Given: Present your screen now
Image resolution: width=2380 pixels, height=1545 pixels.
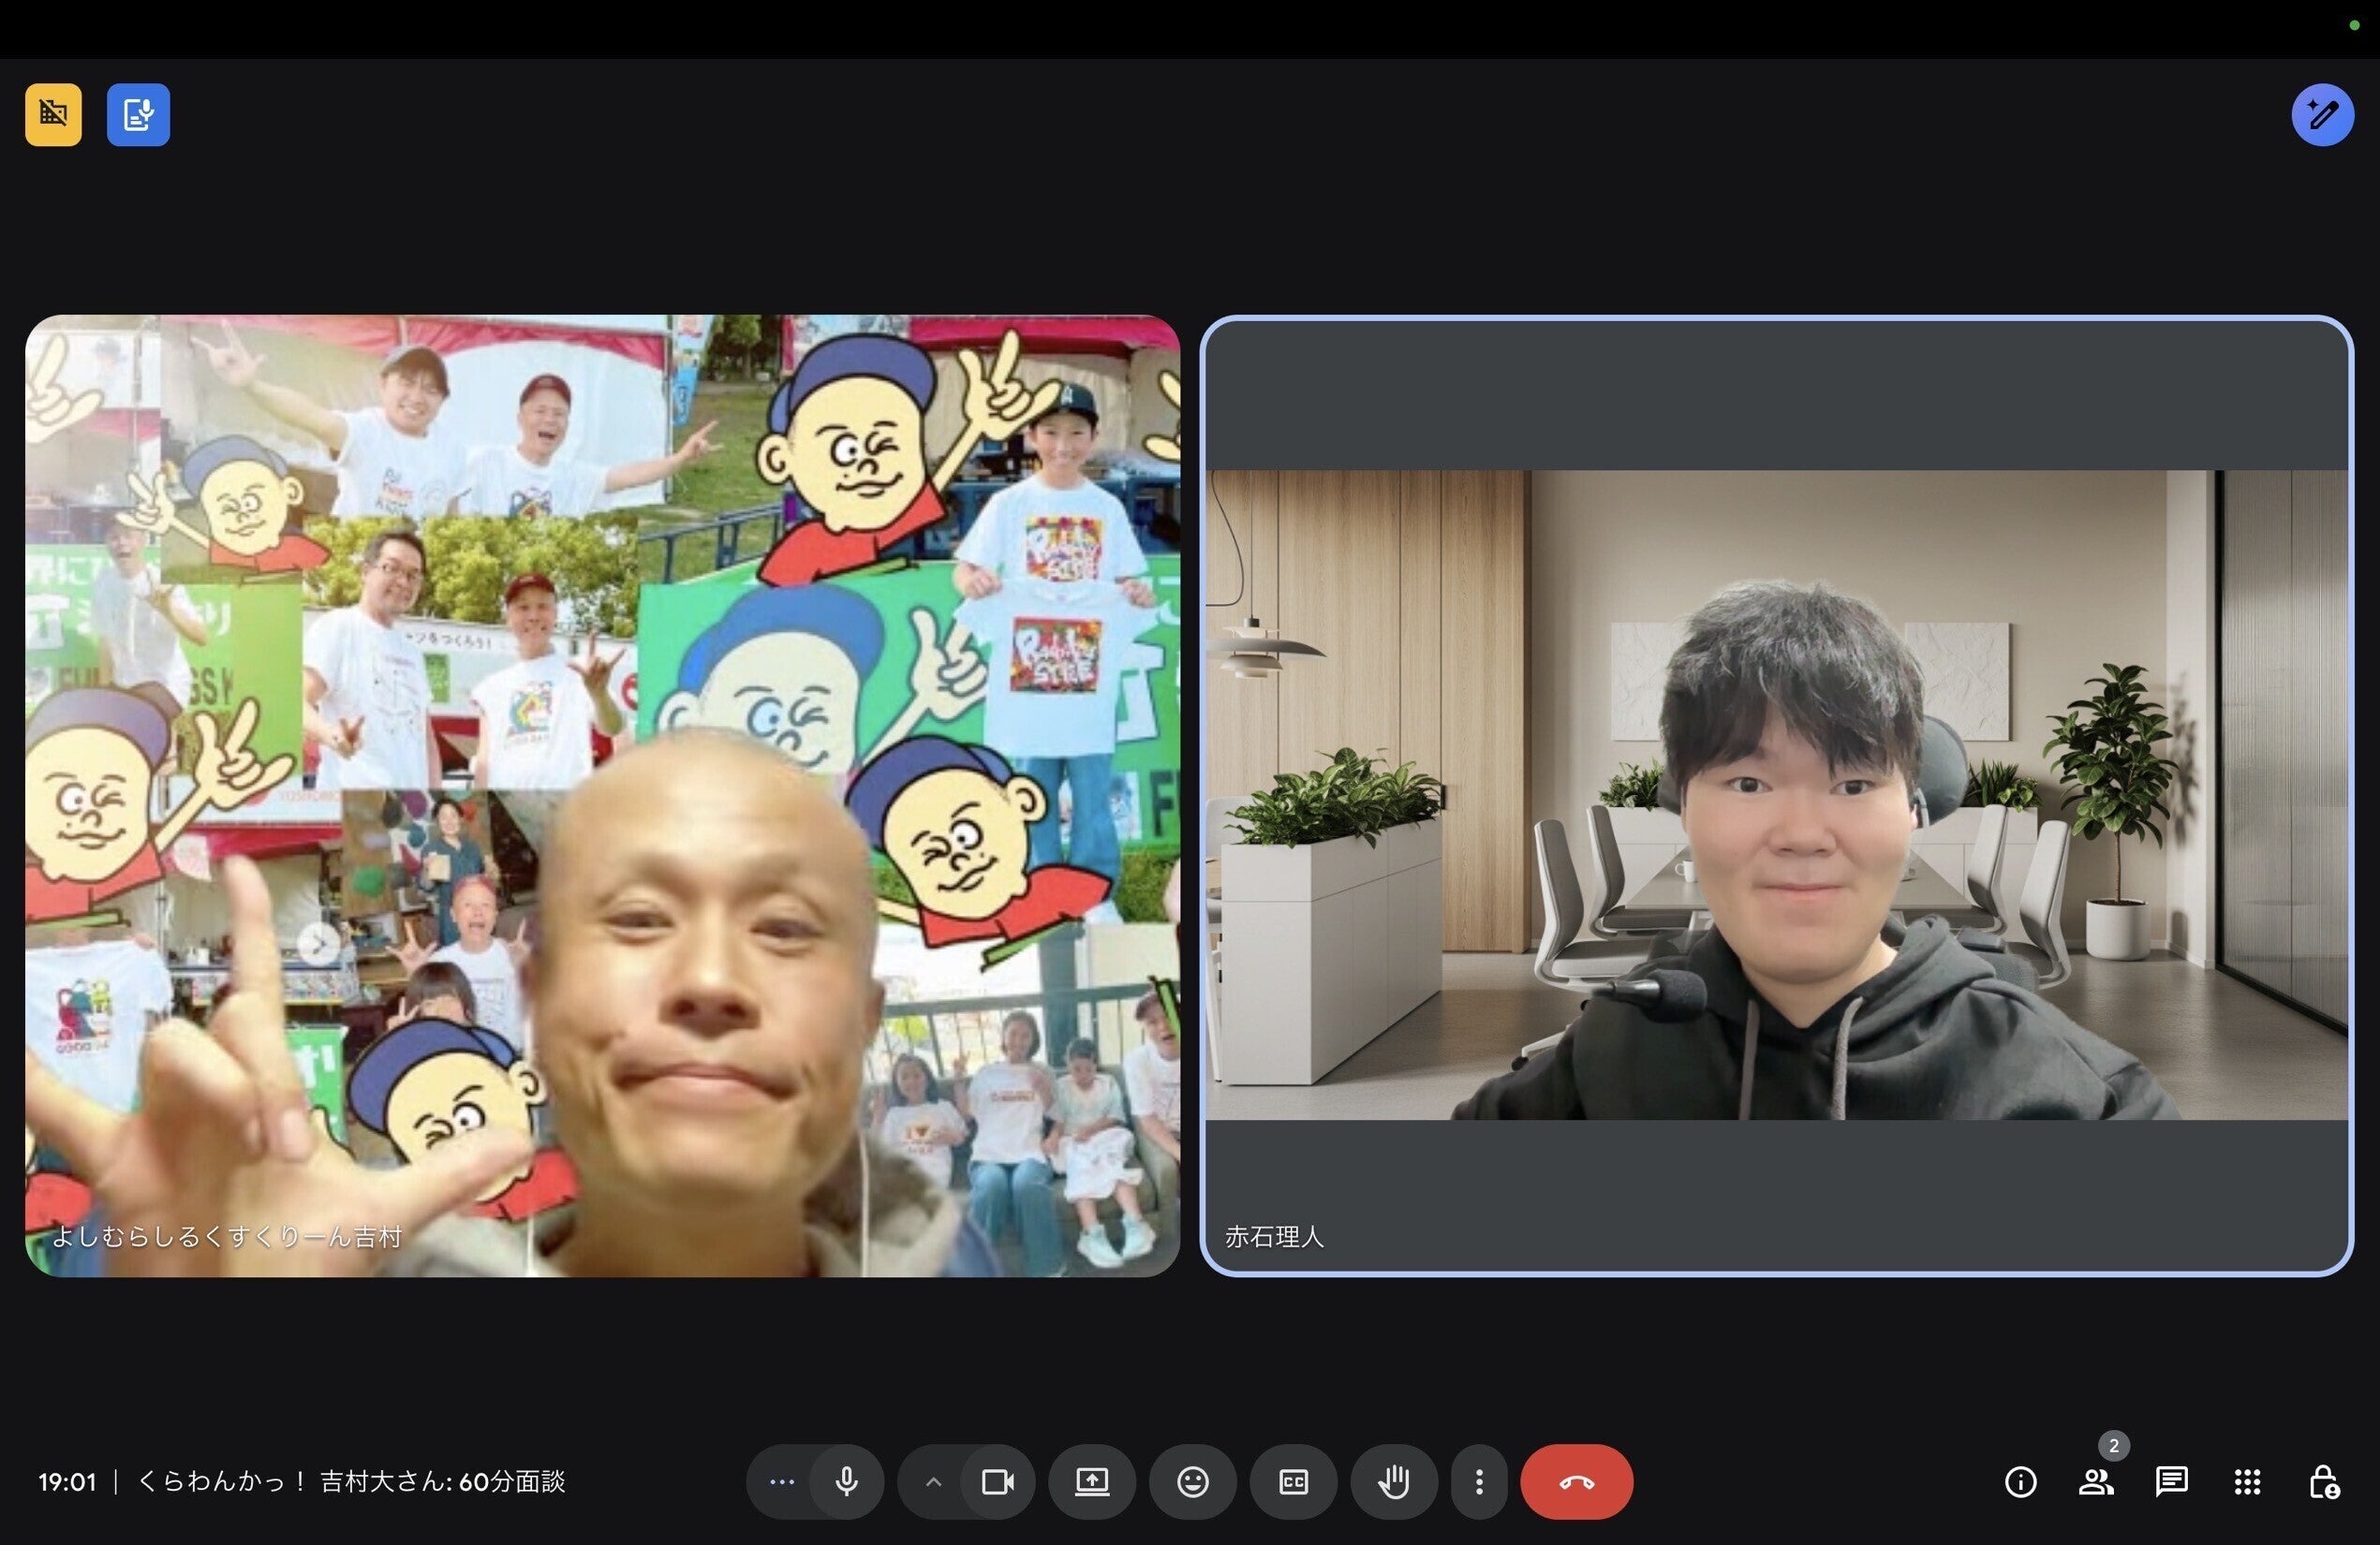Looking at the screenshot, I should click(x=1091, y=1481).
